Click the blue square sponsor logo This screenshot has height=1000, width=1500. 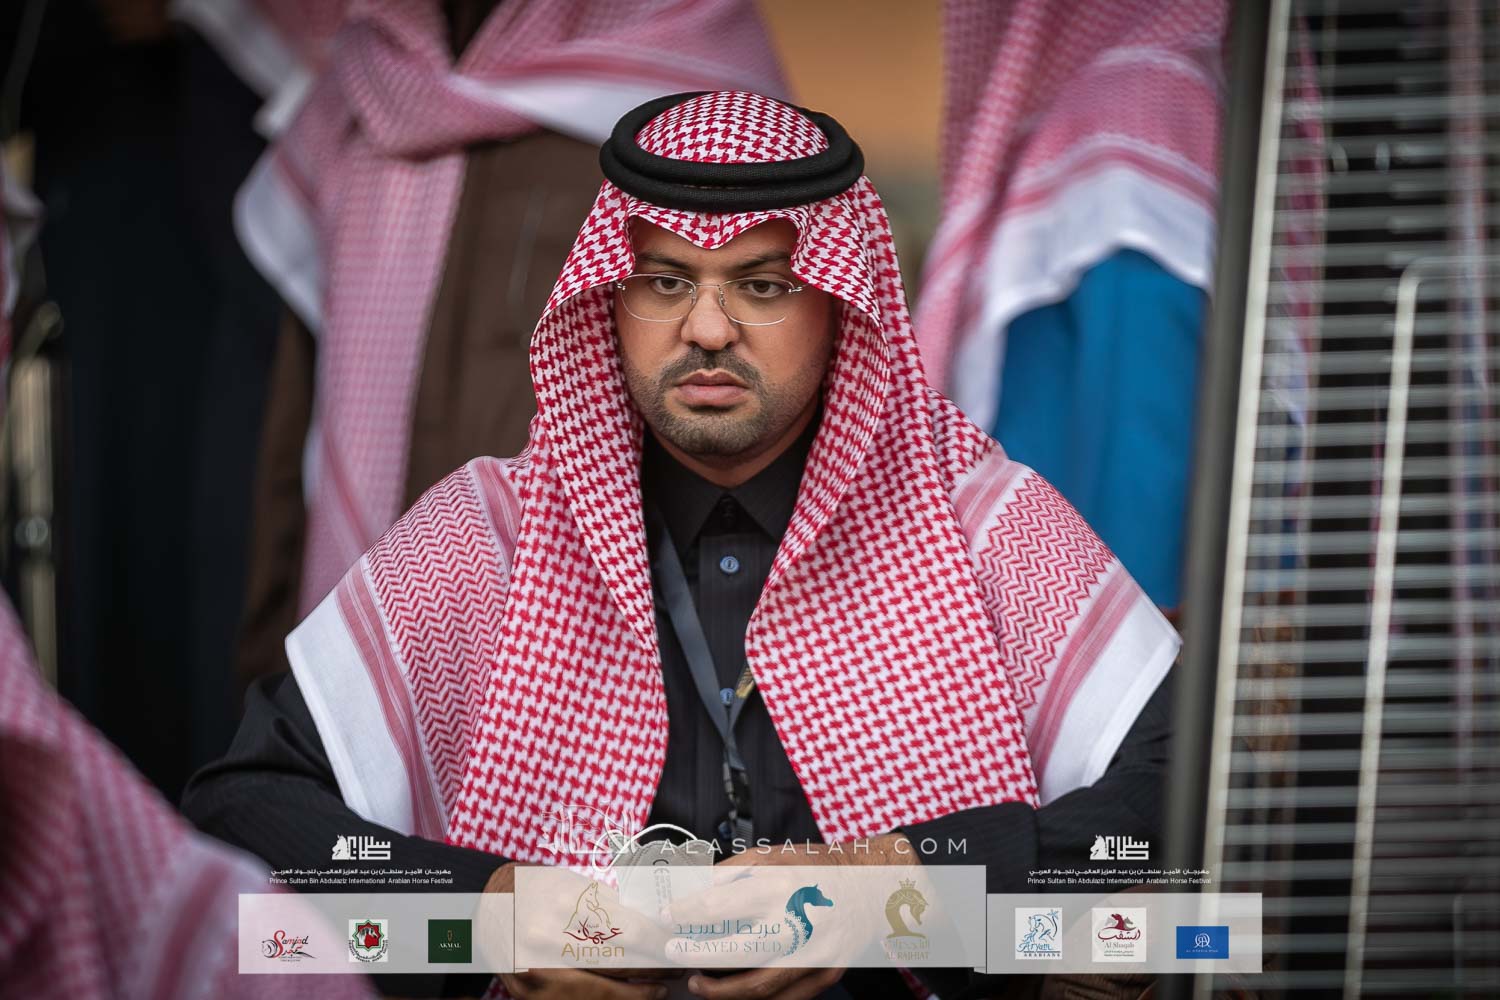[x=1202, y=942]
